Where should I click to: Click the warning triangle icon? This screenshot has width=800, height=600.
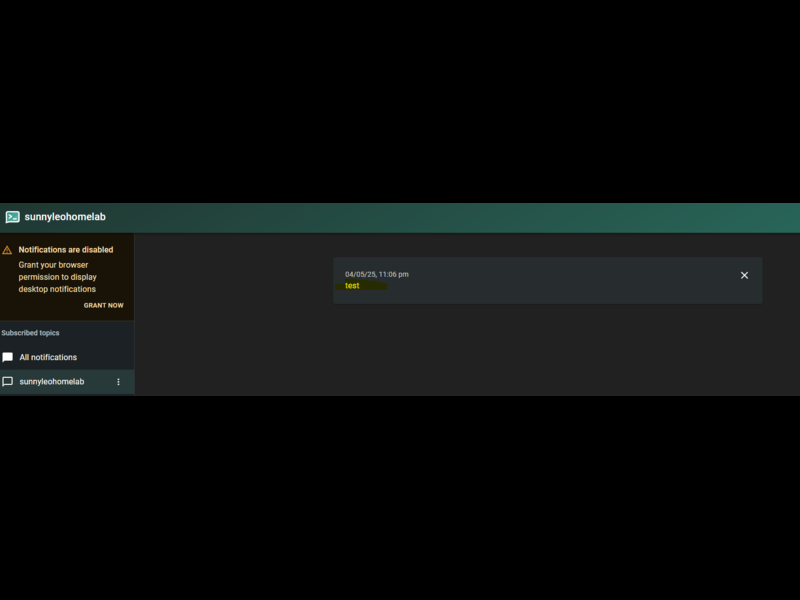(8, 250)
